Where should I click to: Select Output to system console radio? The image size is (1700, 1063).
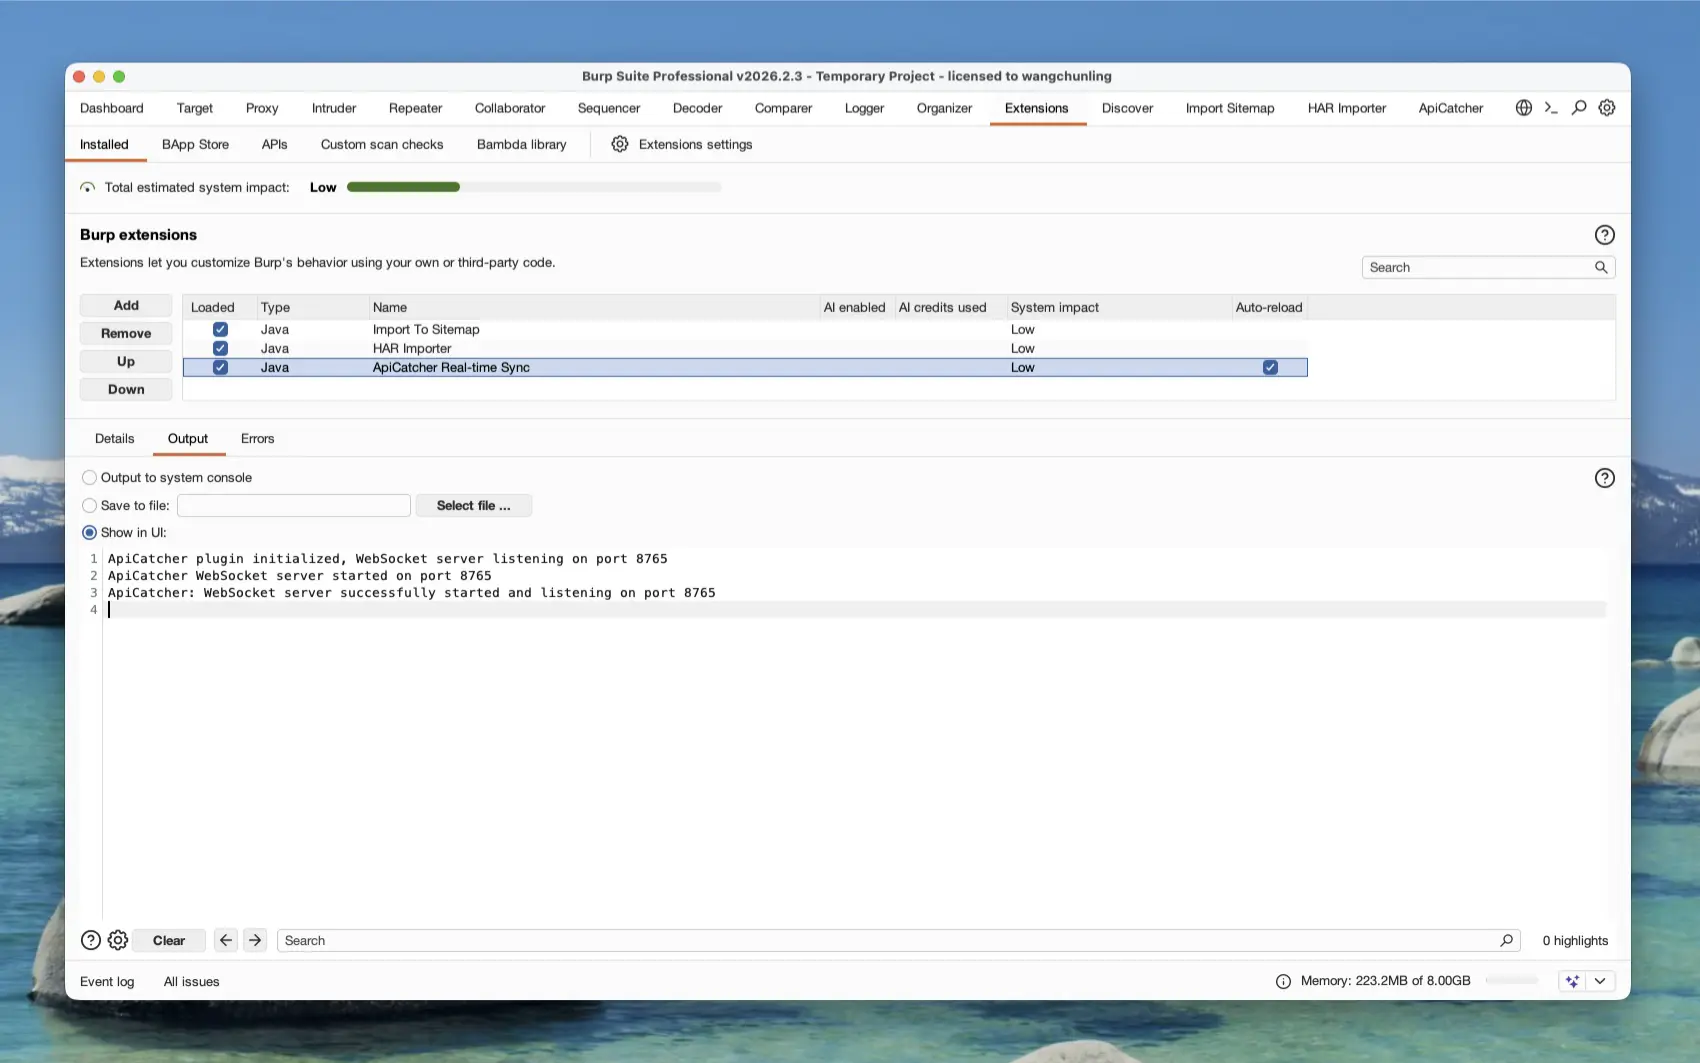[90, 478]
